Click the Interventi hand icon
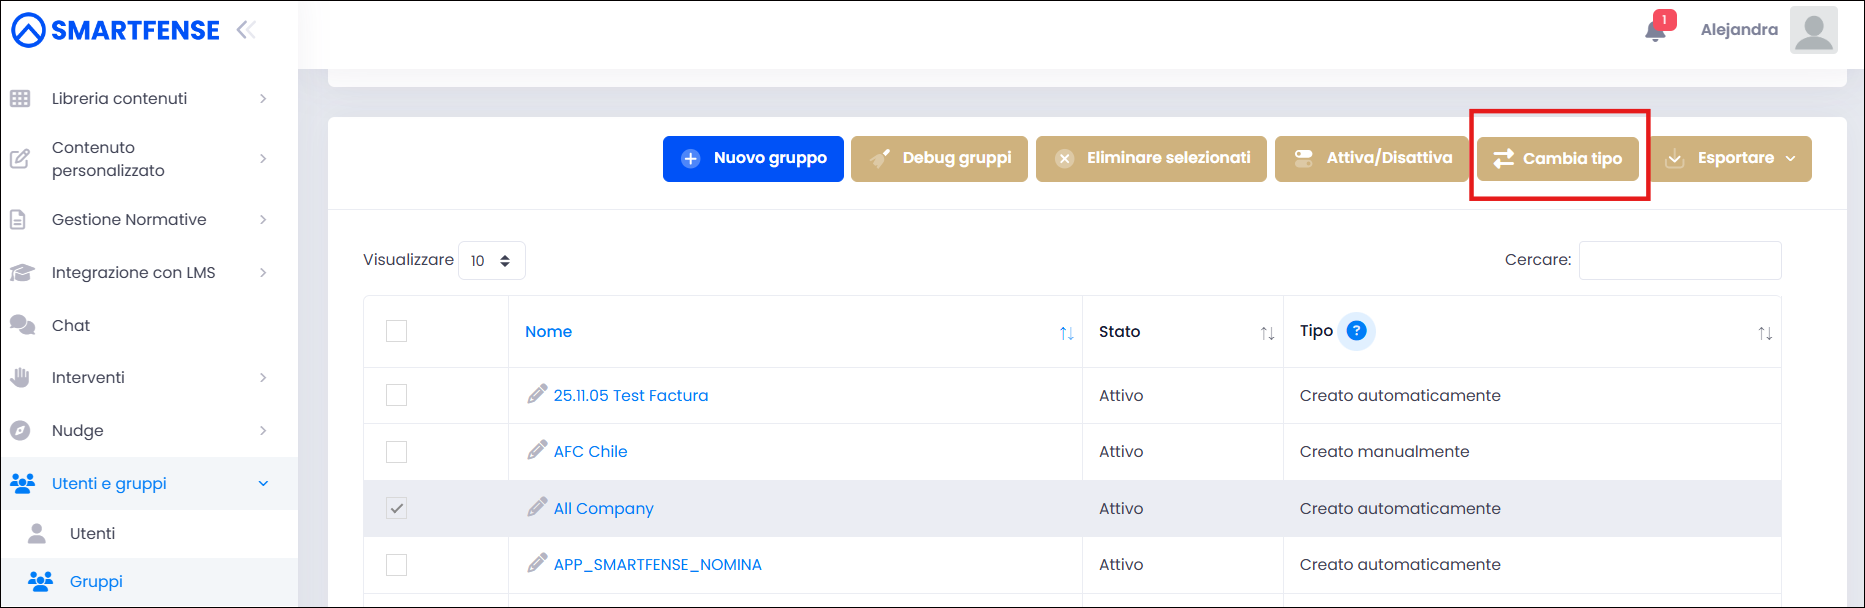This screenshot has width=1865, height=608. (x=20, y=377)
